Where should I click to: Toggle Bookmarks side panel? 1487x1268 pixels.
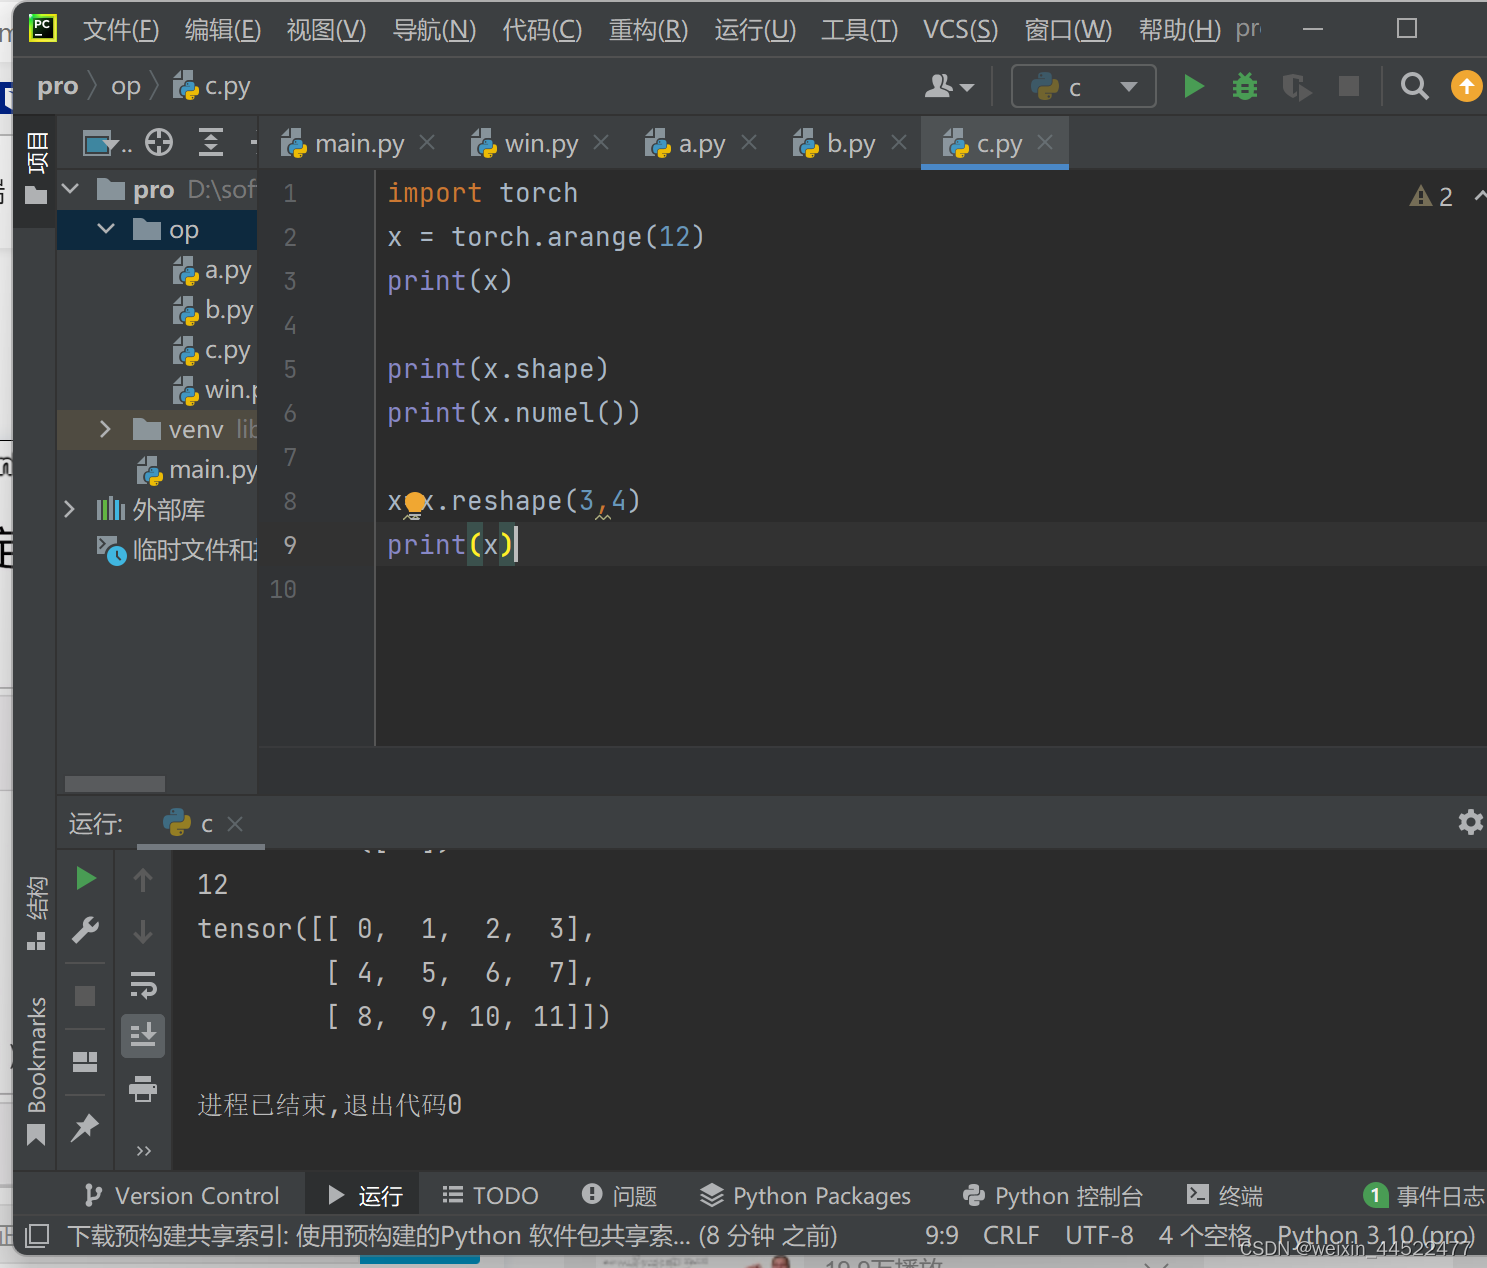(36, 1069)
